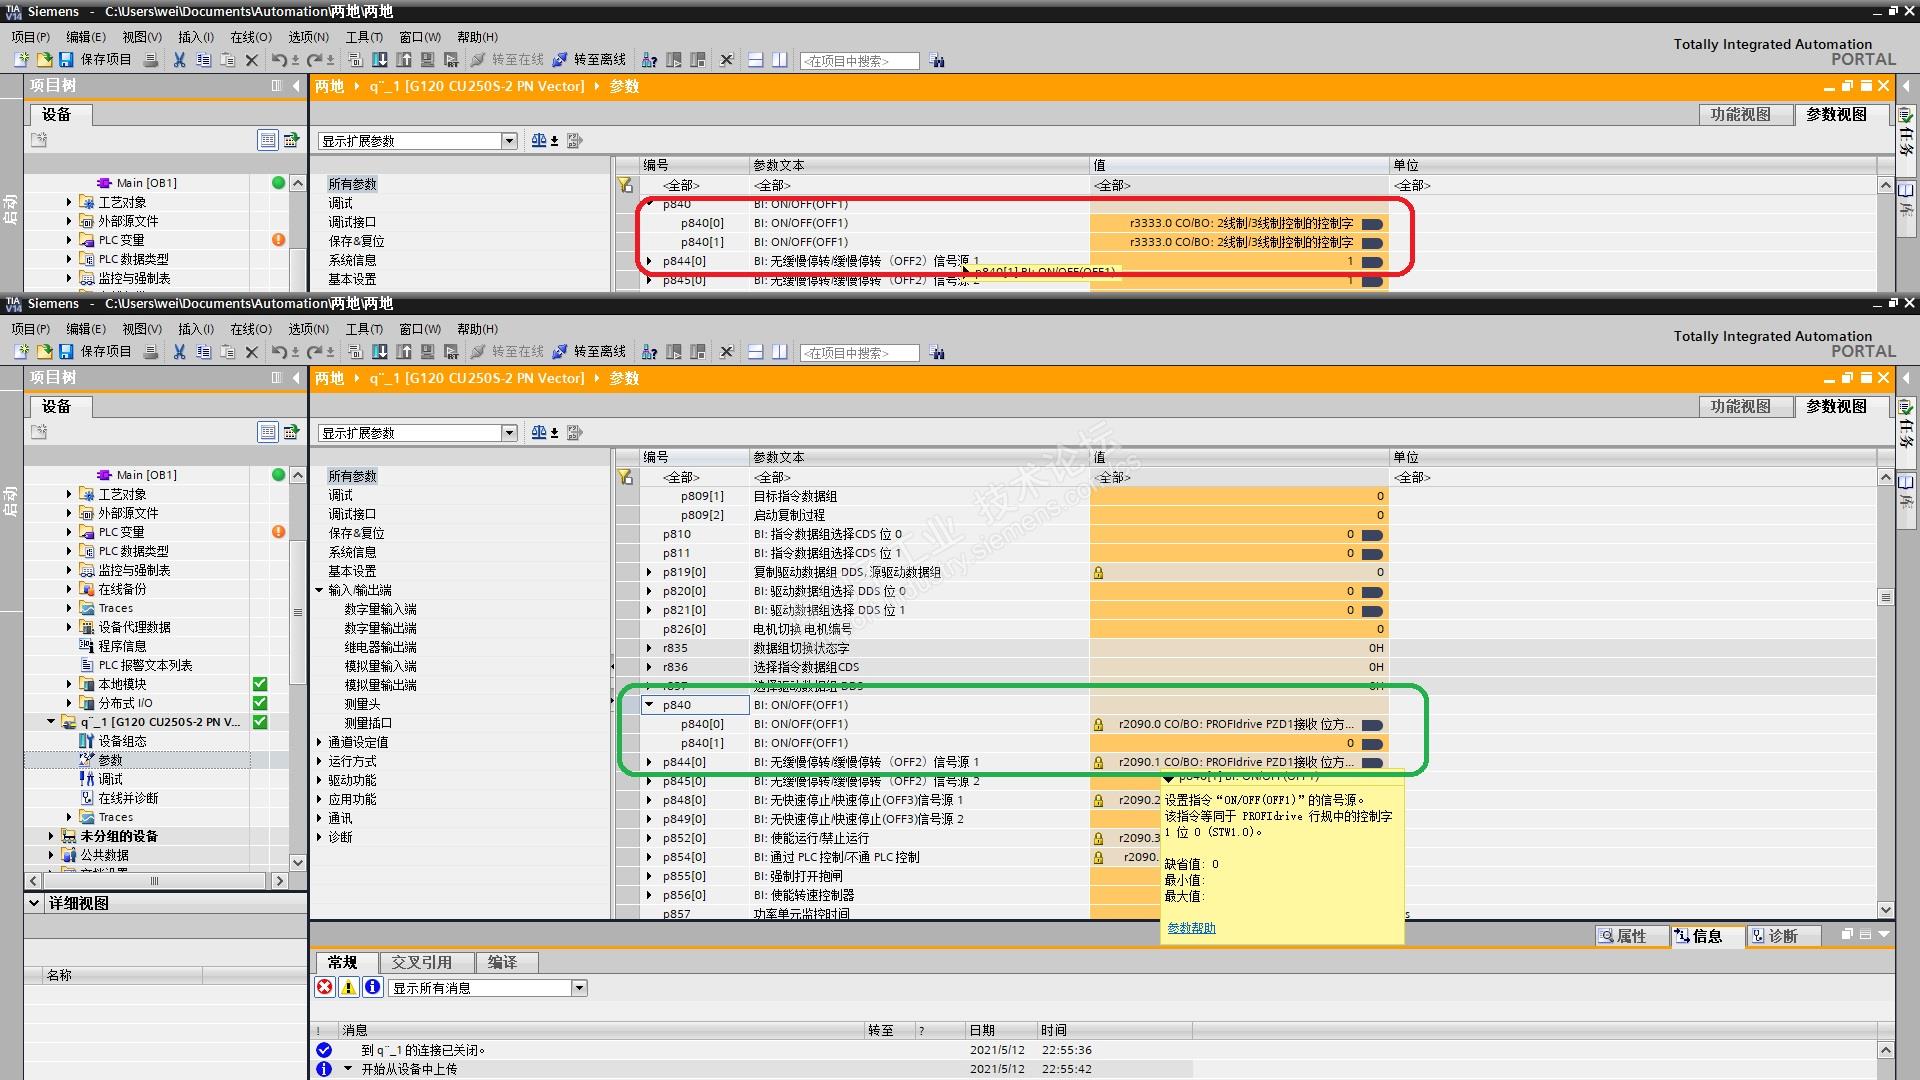1920x1080 pixels.
Task: Click the undo arrow icon in lower toolbar
Action: [x=279, y=352]
